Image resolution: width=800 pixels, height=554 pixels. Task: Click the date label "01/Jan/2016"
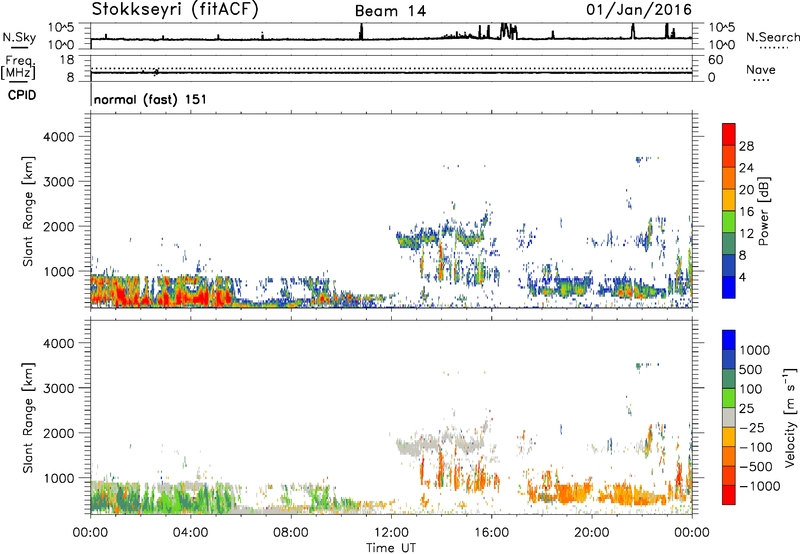(639, 9)
